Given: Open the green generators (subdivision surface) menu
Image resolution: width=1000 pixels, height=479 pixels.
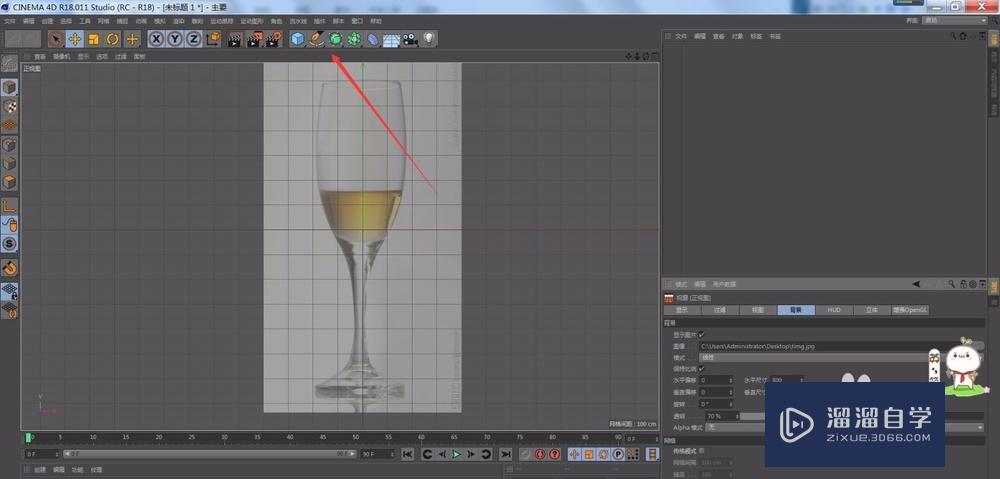Looking at the screenshot, I should coord(335,39).
